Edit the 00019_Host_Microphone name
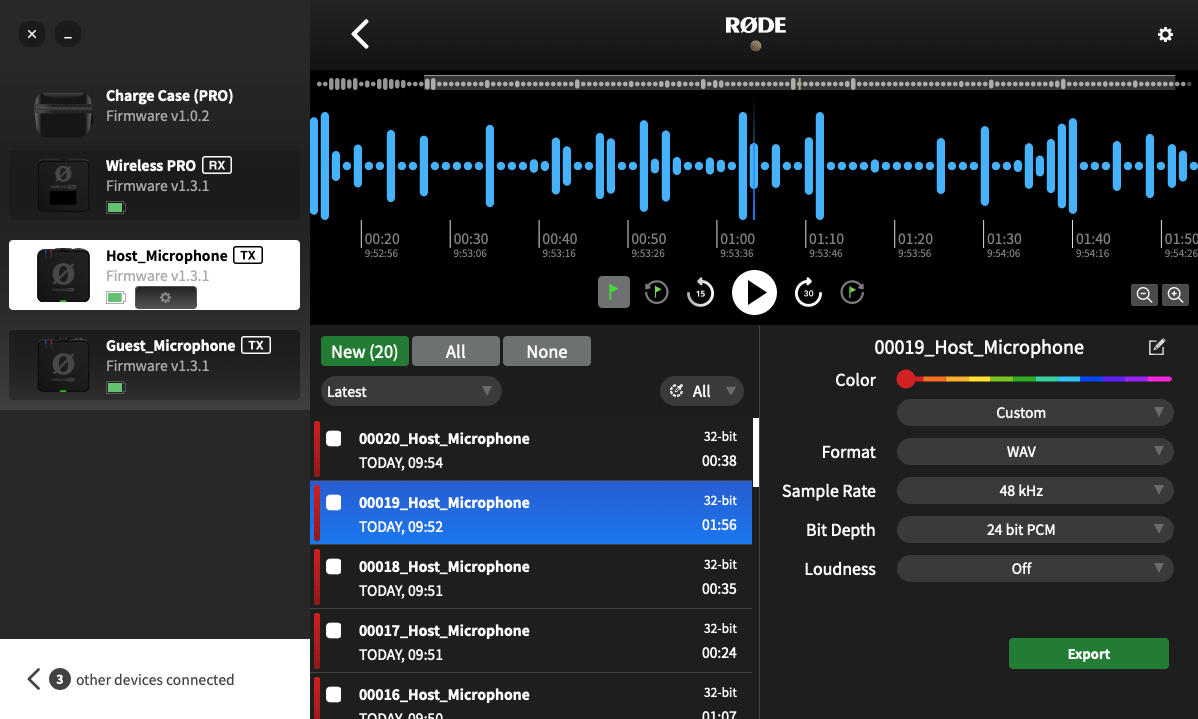 click(x=1157, y=348)
